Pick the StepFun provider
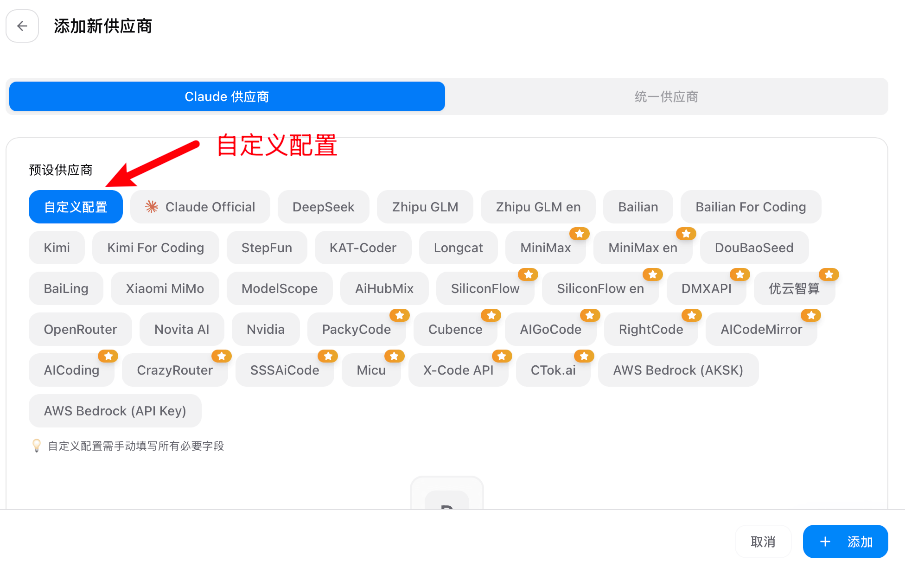The image size is (905, 564). tap(267, 248)
